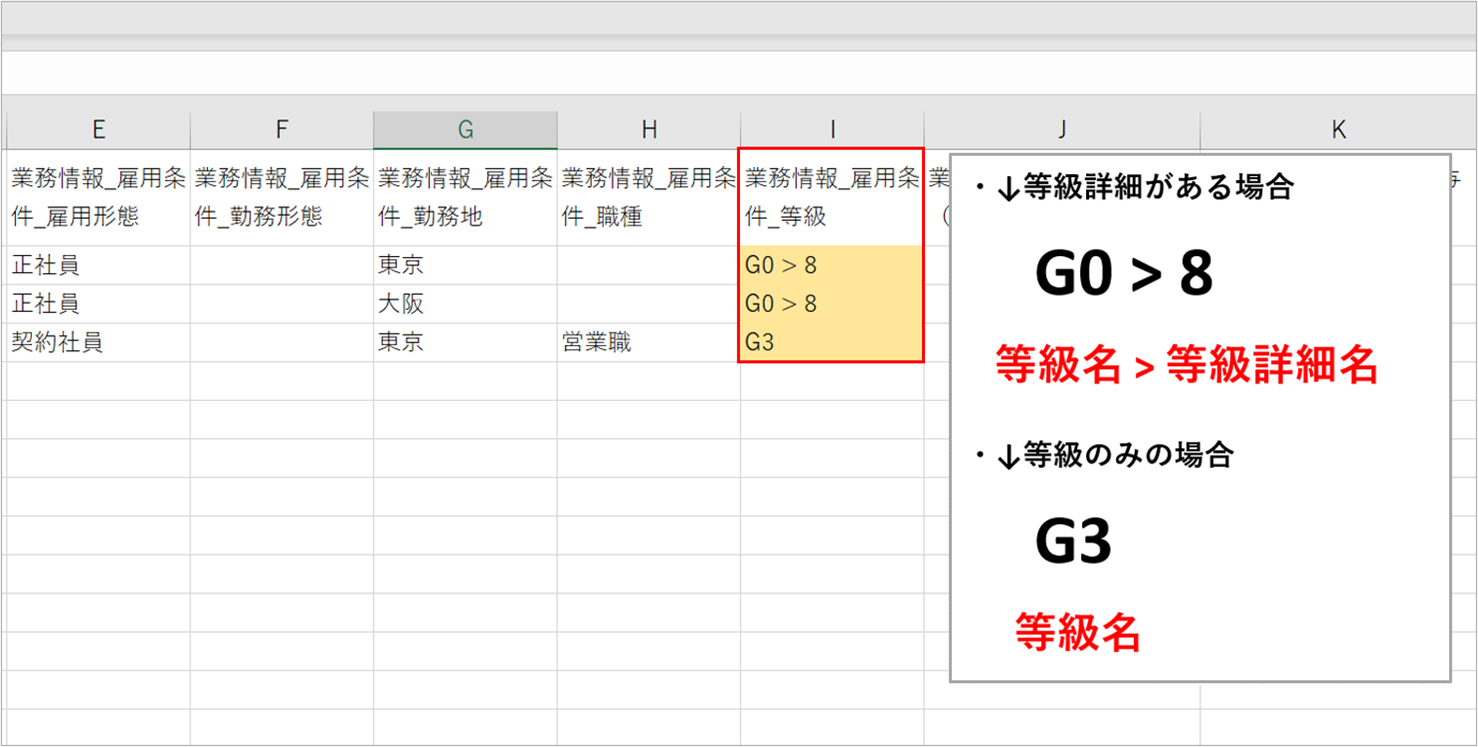Select the 雇用形態 header cell
Image resolution: width=1478 pixels, height=747 pixels.
pos(98,197)
